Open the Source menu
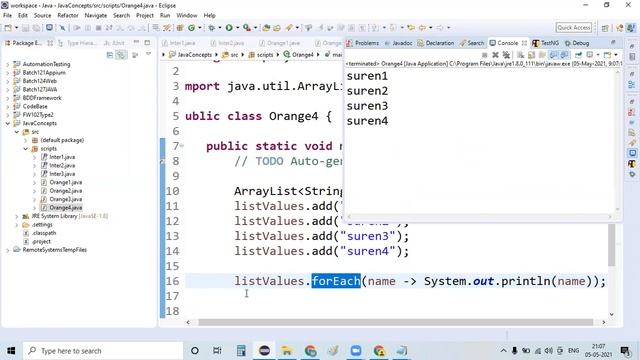The width and height of the screenshot is (640, 360). pos(42,15)
